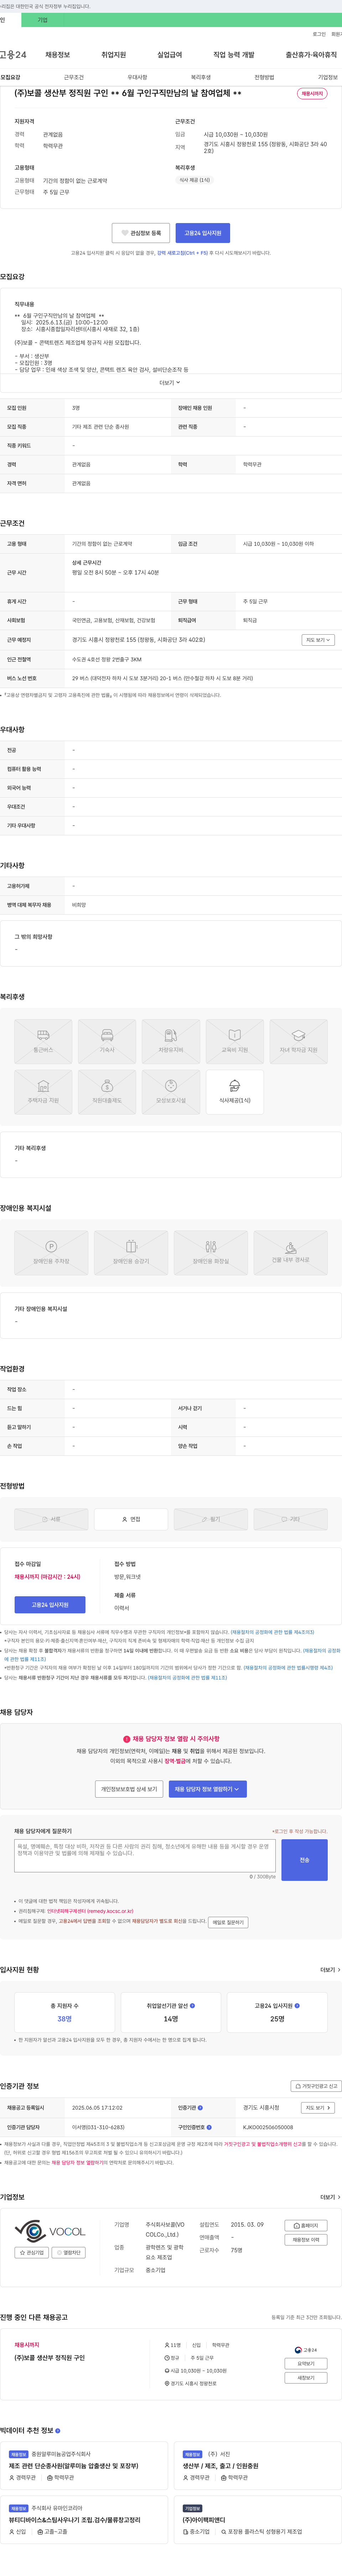Switch to the 전형방법 tab
This screenshot has width=342, height=2576.
[264, 77]
